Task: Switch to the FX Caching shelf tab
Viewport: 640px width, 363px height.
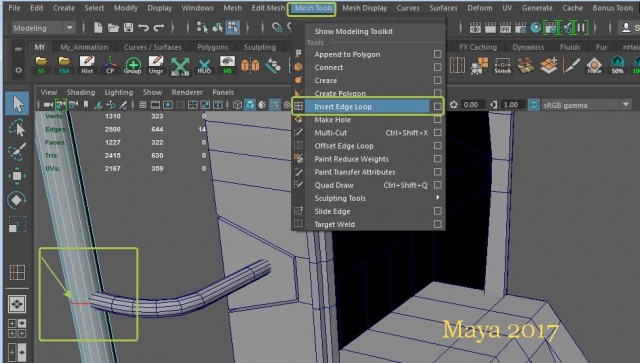Action: [478, 47]
